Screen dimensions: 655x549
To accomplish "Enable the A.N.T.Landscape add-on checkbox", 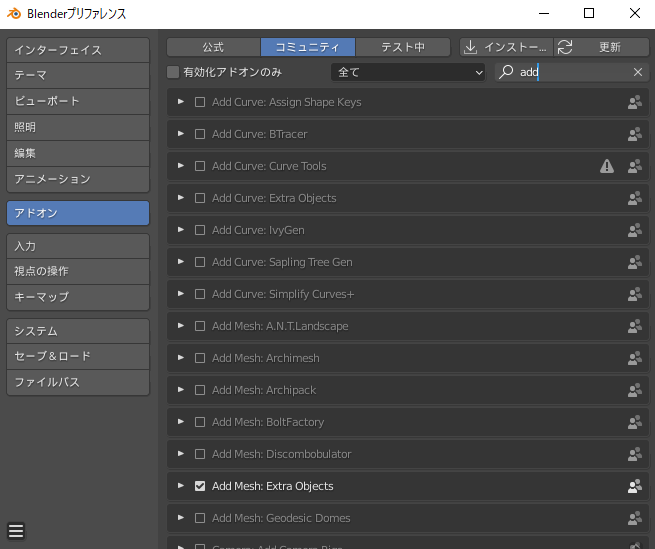I will (200, 326).
